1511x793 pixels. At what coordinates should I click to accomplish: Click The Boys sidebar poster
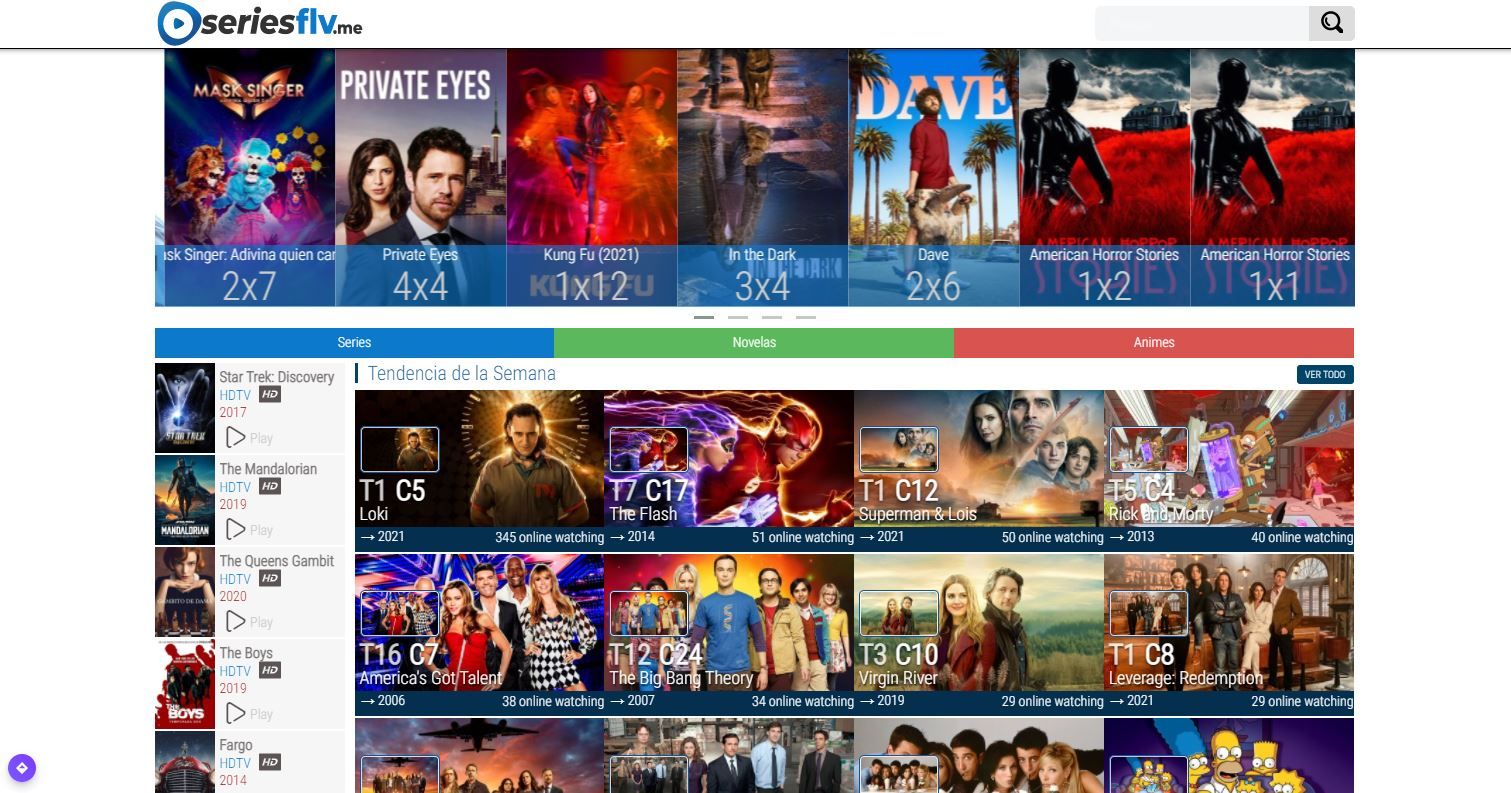click(x=185, y=684)
